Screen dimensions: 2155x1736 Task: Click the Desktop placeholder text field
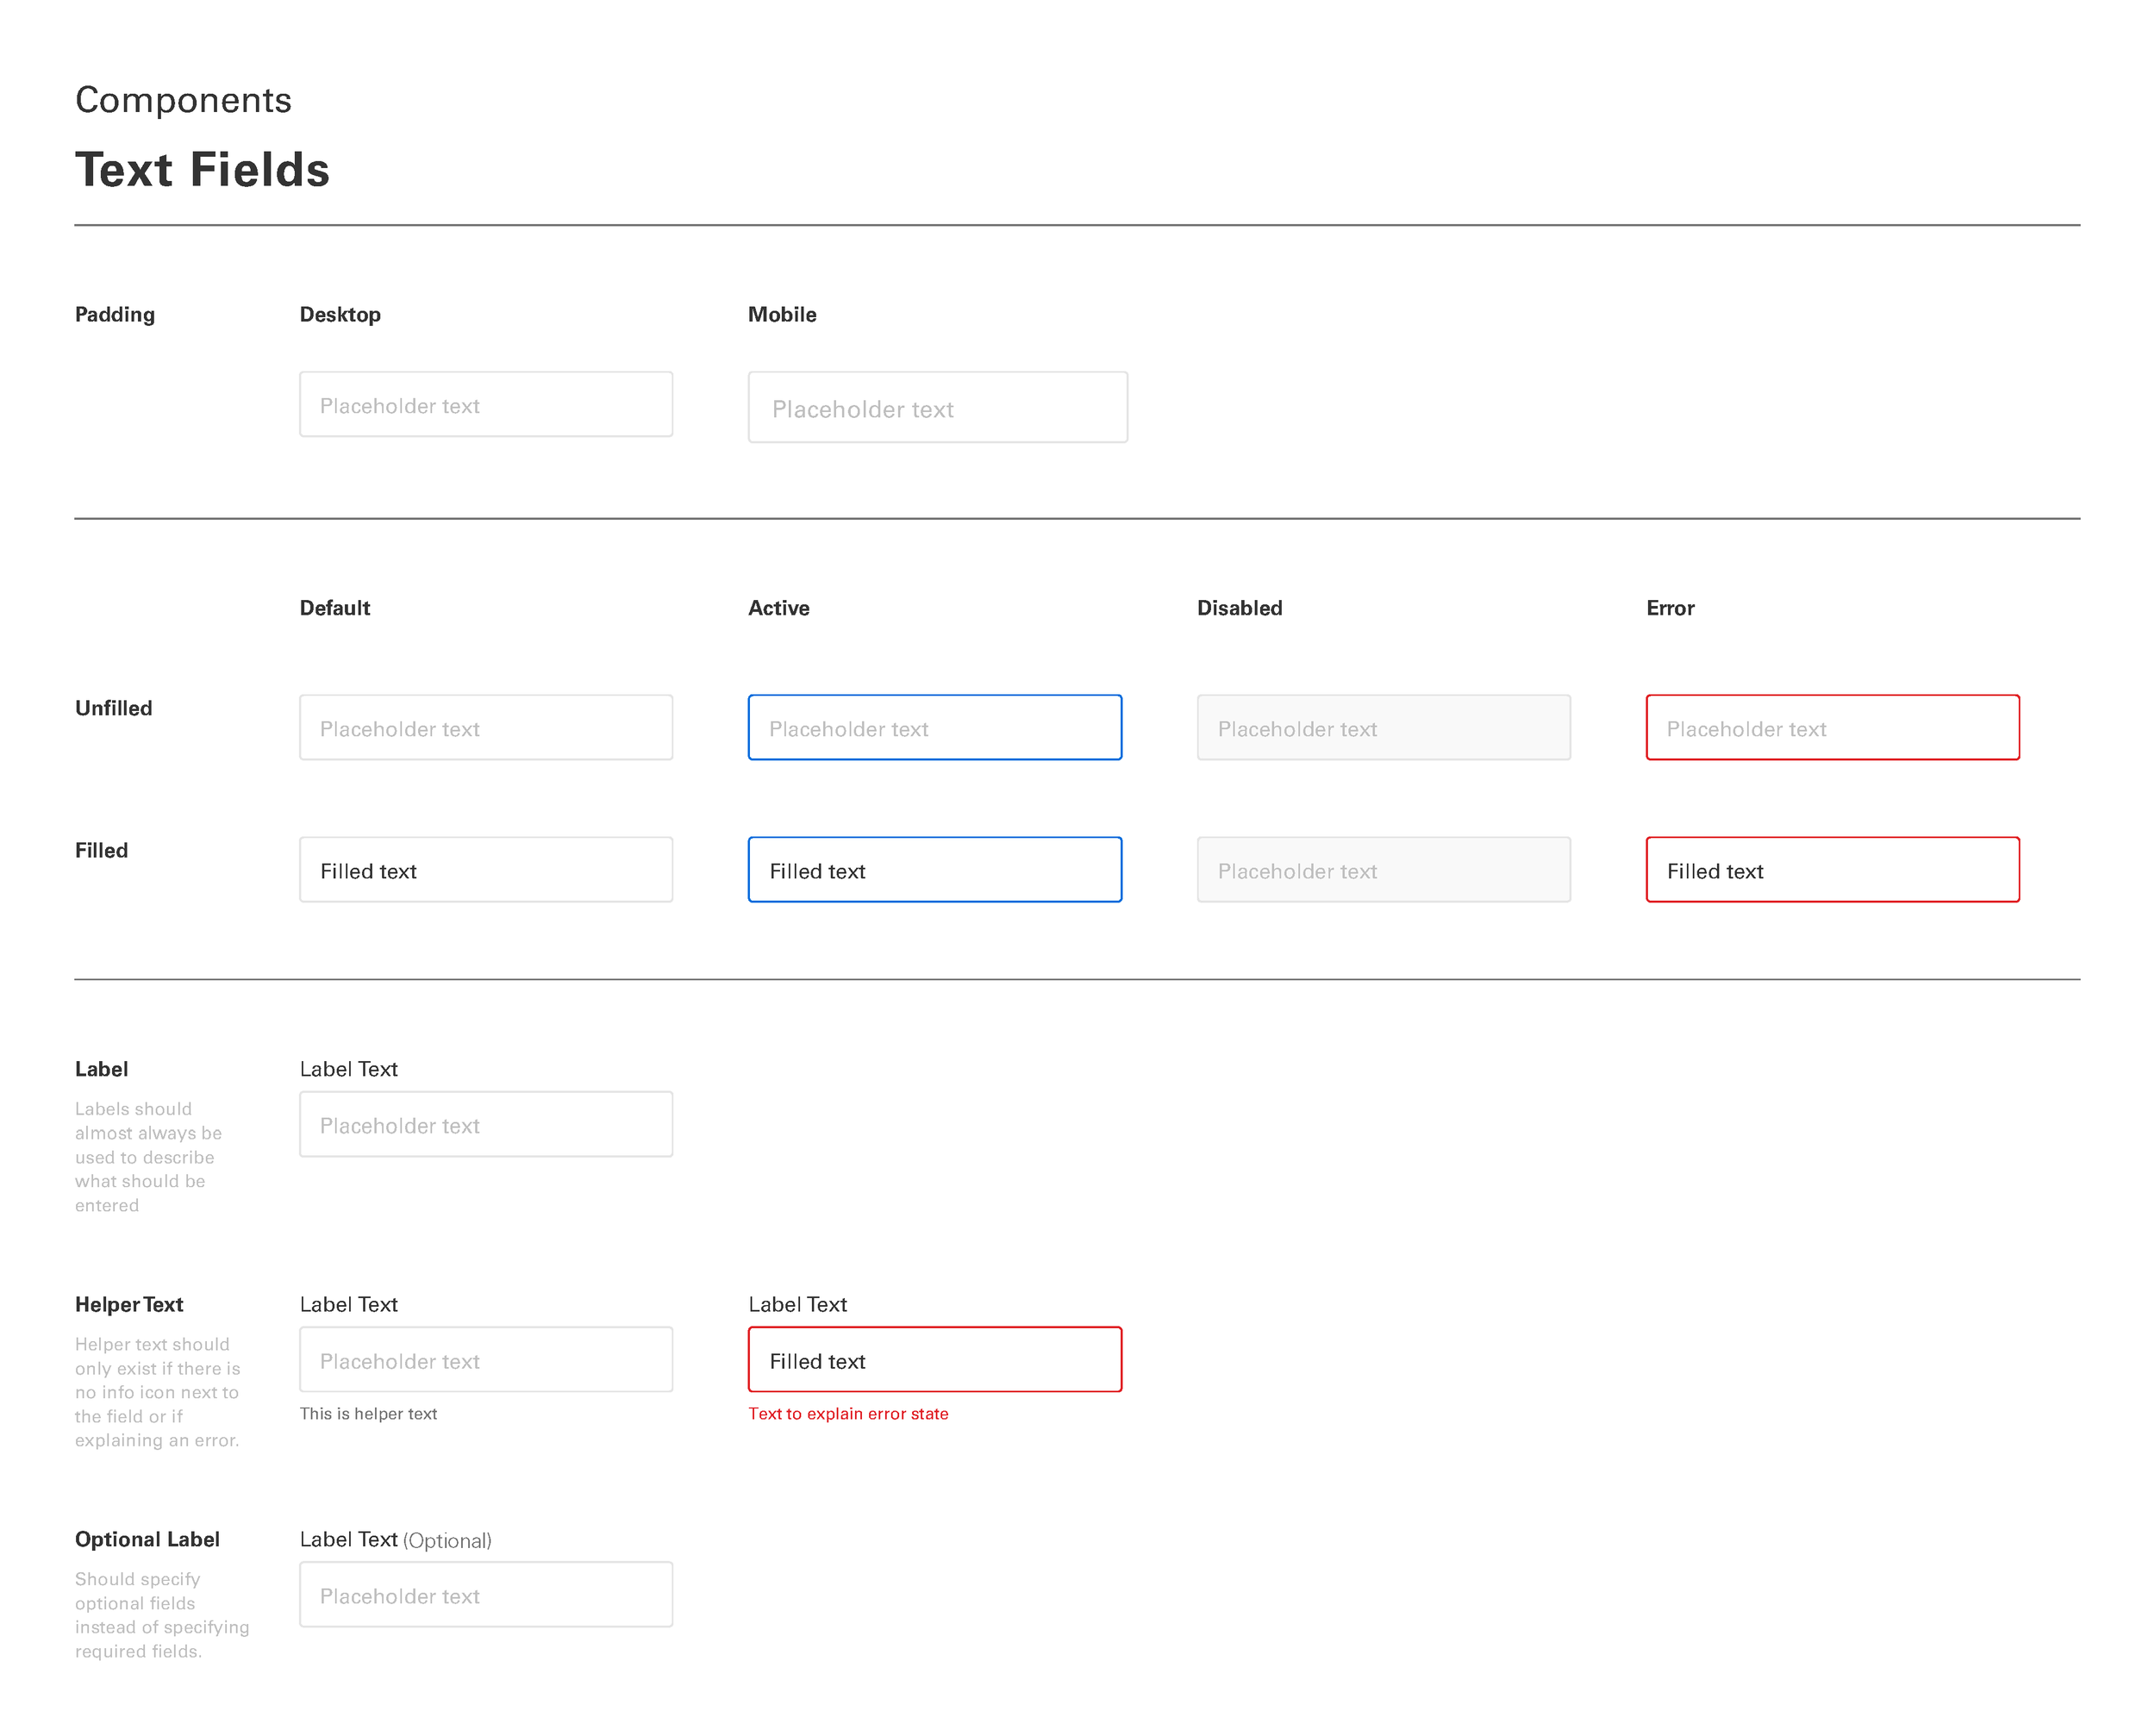click(x=486, y=404)
